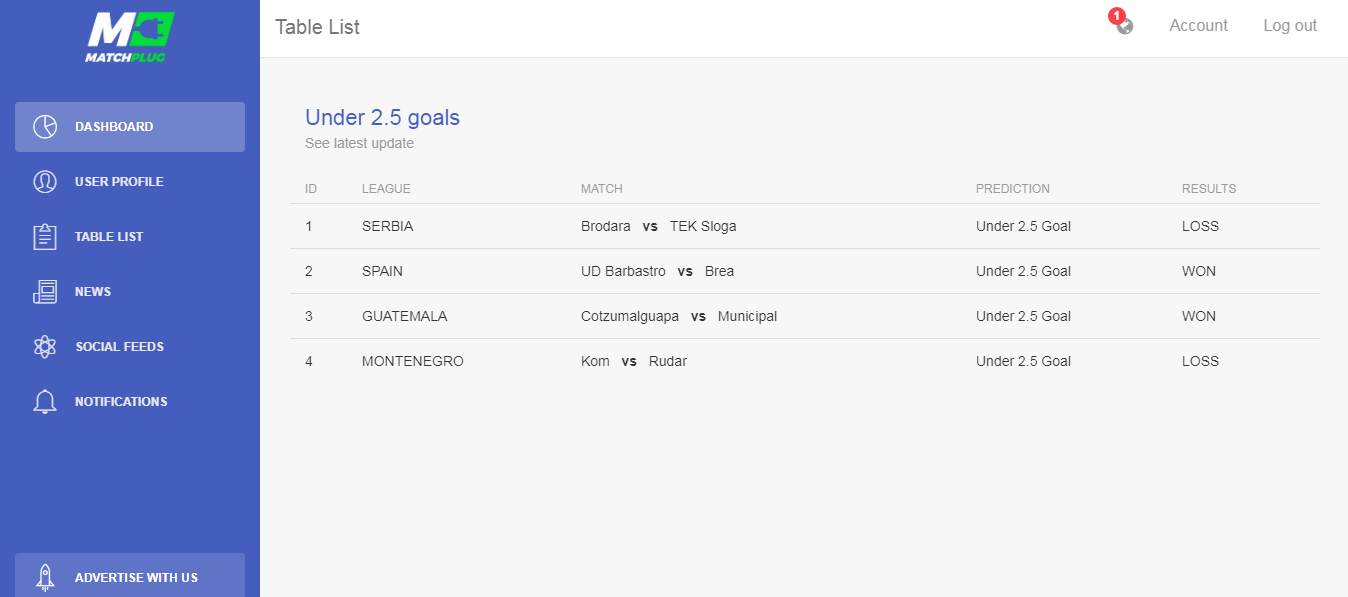Click the Log out link

tap(1290, 26)
